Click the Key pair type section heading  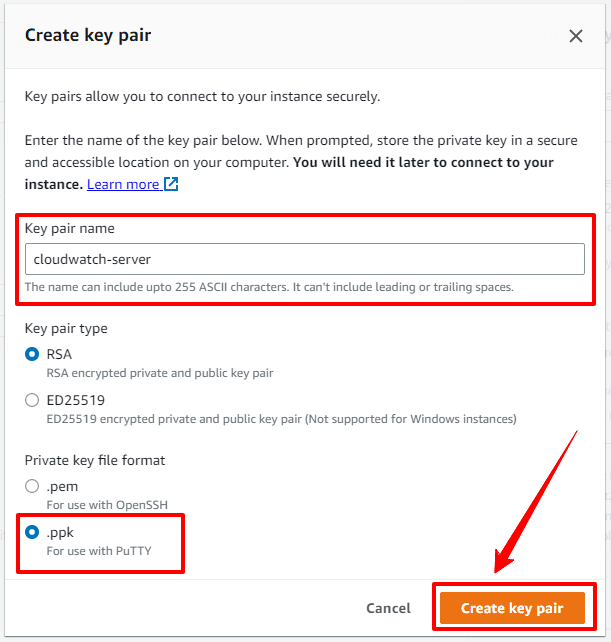[x=66, y=328]
